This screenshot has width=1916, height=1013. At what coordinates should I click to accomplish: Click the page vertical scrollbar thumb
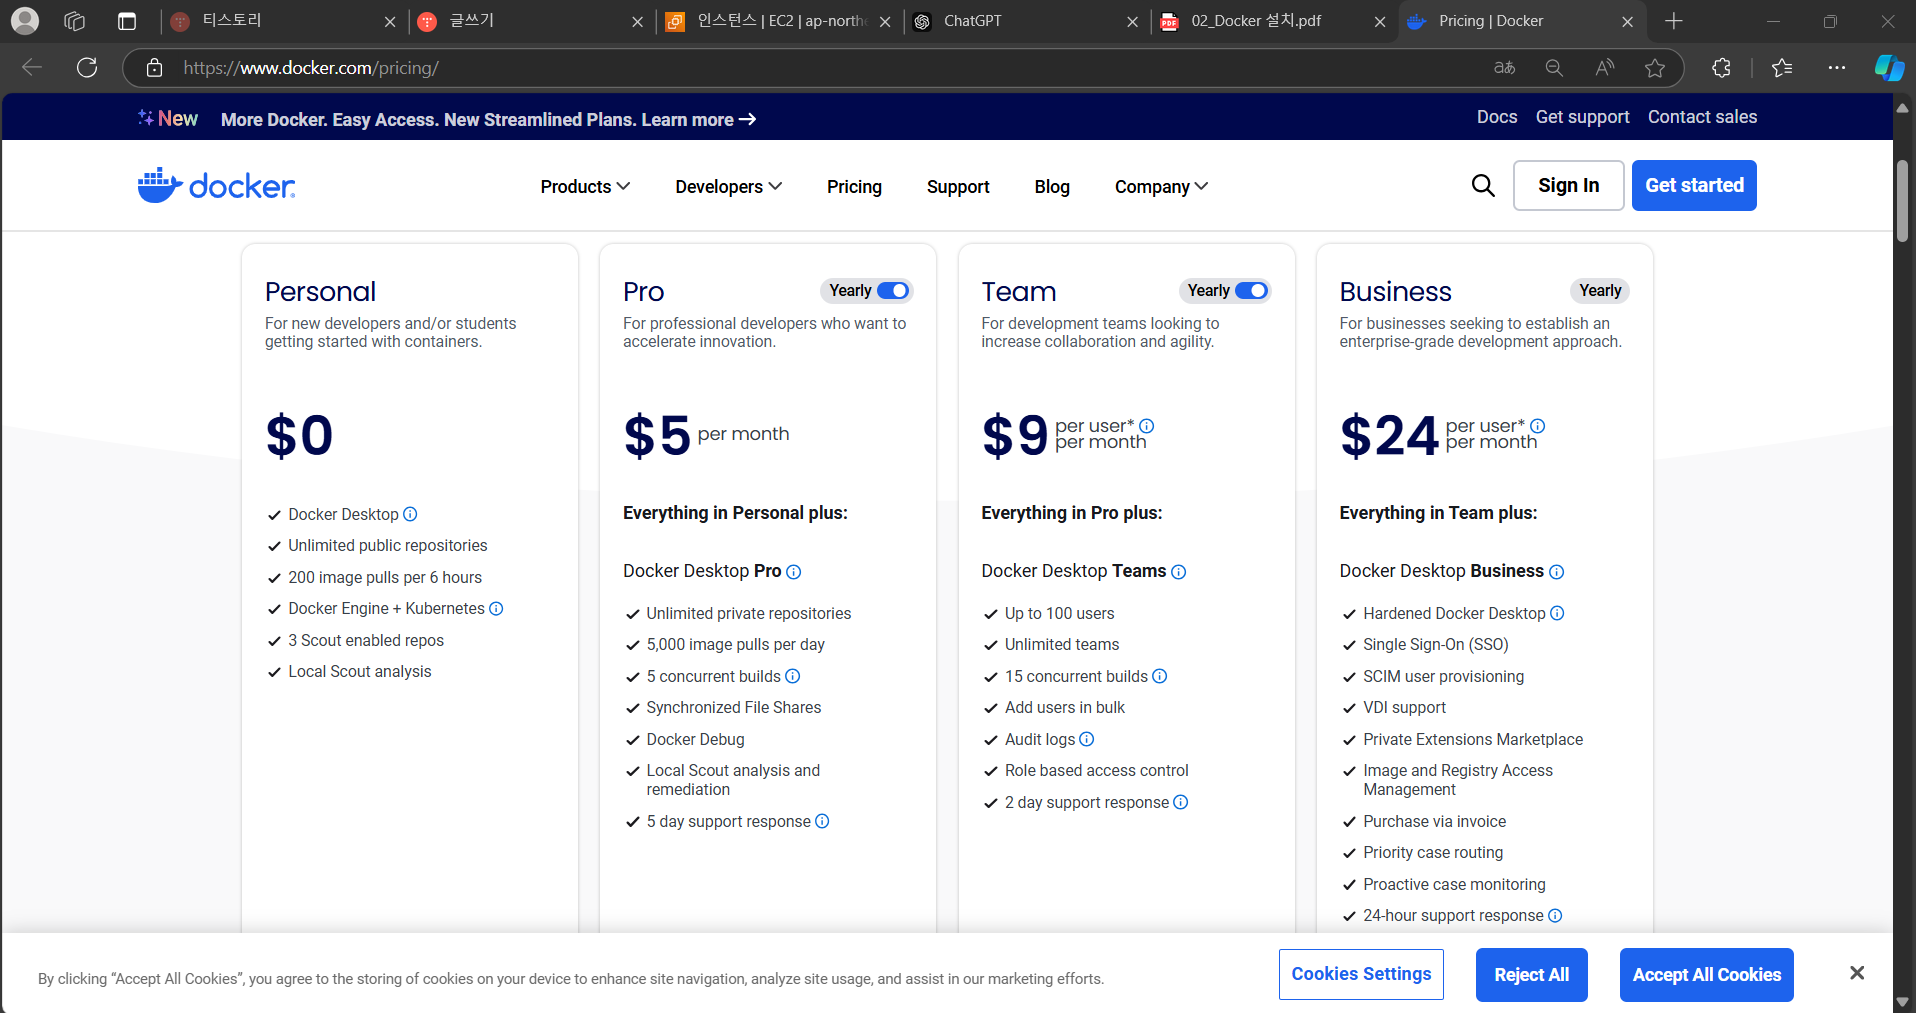(1902, 200)
